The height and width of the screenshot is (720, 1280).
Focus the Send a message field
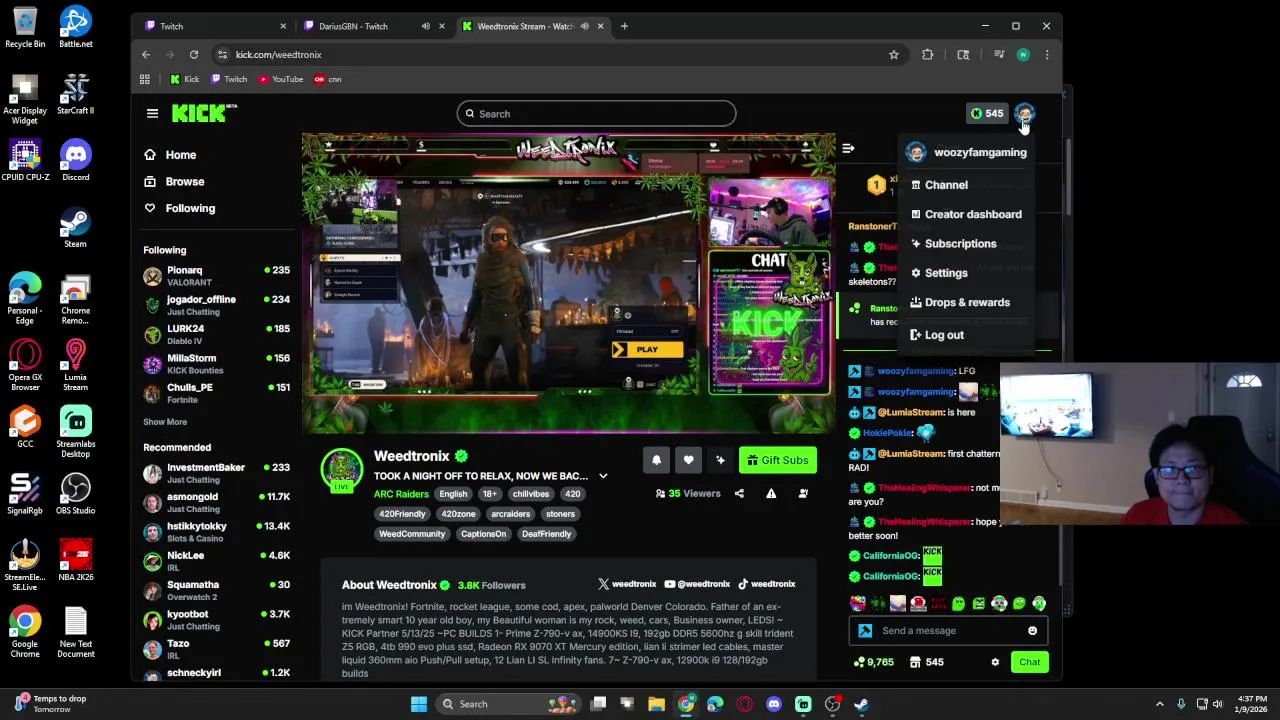tap(948, 631)
